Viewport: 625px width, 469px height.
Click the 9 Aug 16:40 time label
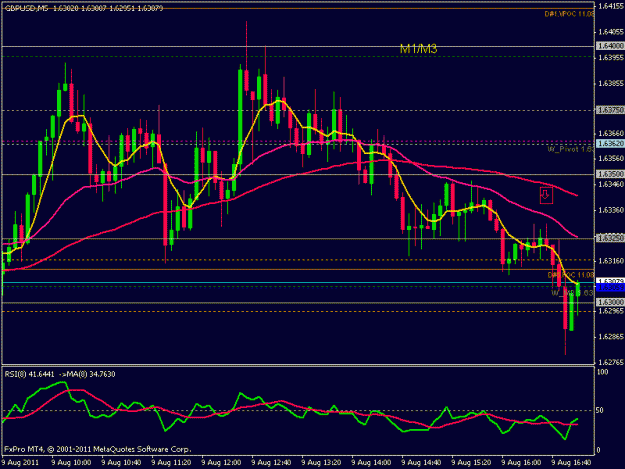(571, 463)
